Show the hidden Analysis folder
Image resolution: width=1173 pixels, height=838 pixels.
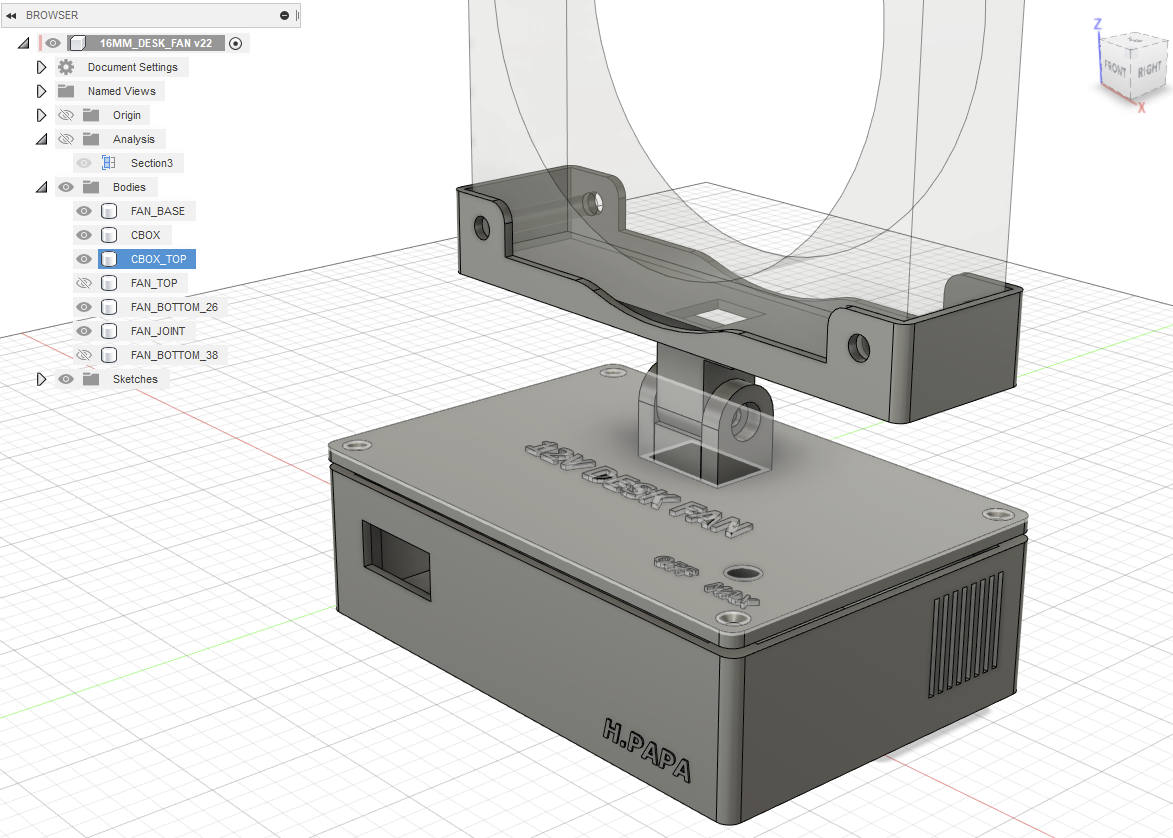[x=66, y=139]
